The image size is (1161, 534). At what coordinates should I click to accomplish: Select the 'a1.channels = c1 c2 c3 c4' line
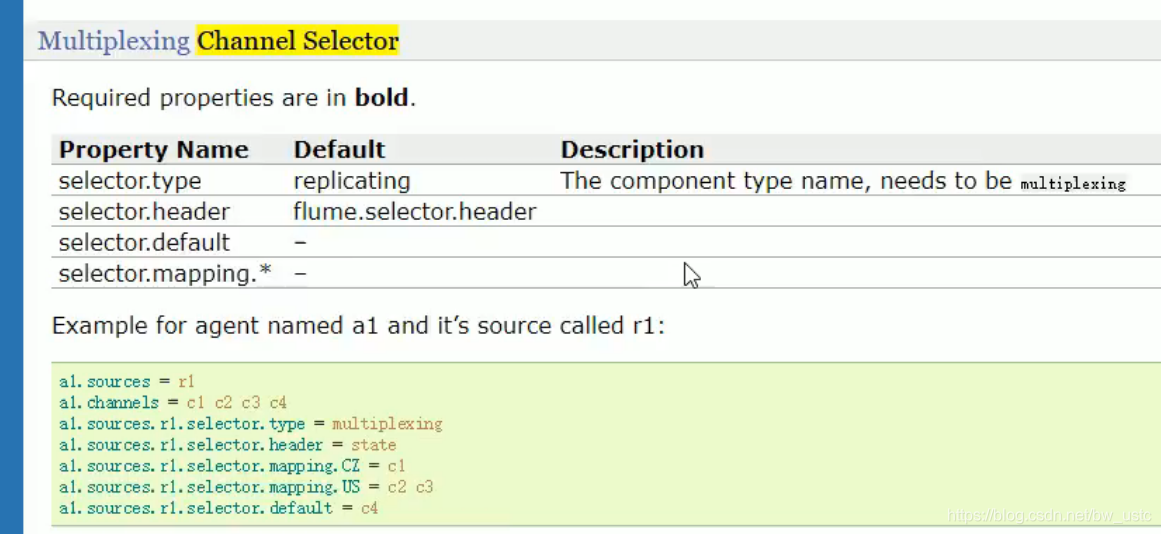173,403
